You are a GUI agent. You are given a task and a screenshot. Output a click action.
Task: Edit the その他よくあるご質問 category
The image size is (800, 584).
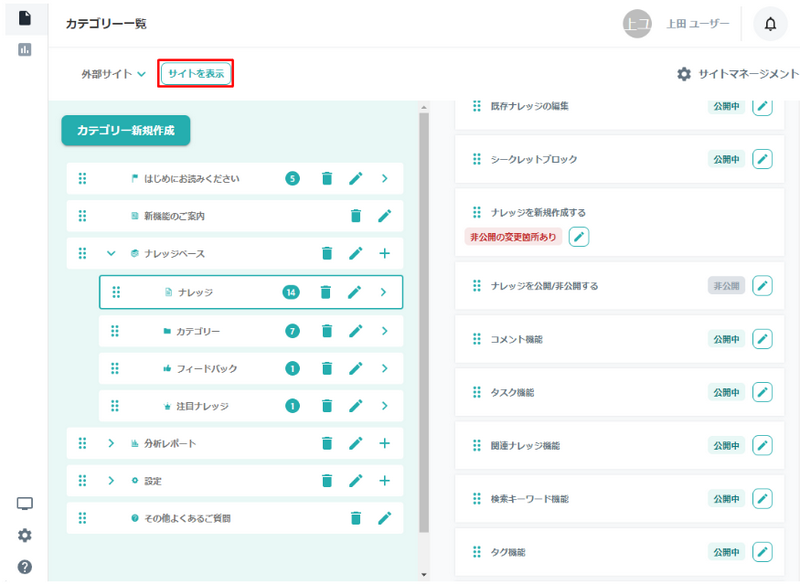tap(385, 518)
